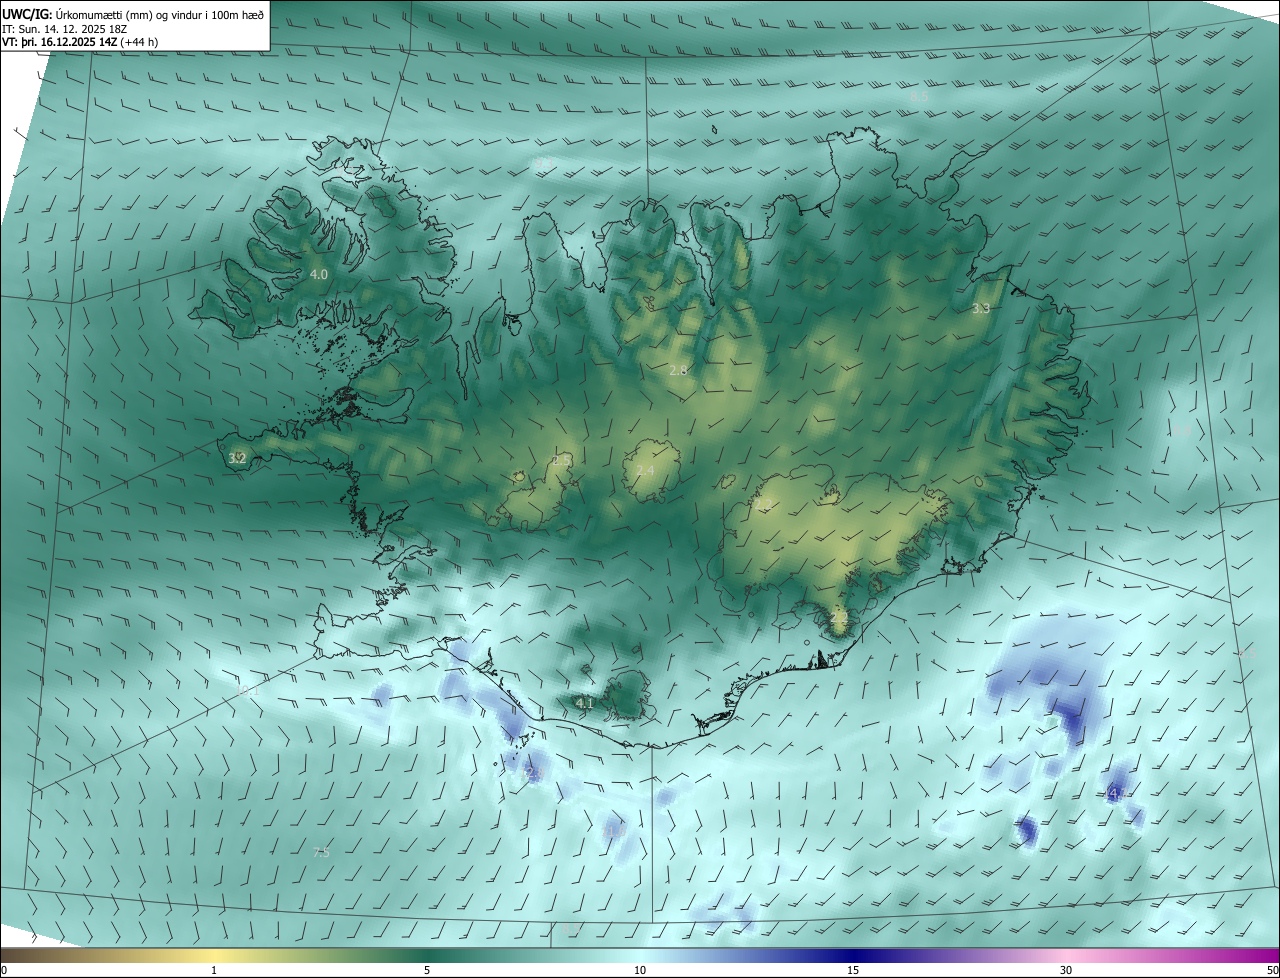Click the 10.1 value off the southwest coast
This screenshot has height=978, width=1280.
[x=248, y=691]
